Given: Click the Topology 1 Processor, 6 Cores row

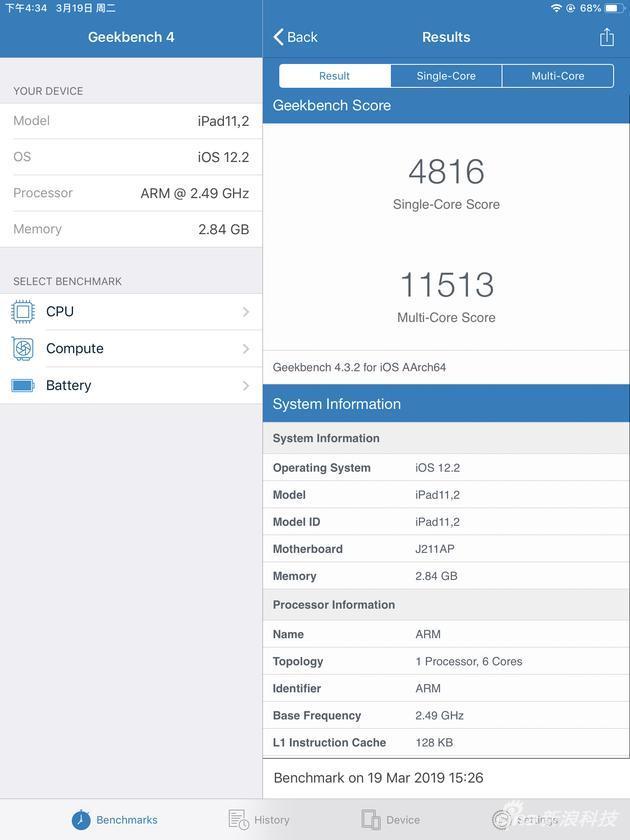Looking at the screenshot, I should tap(446, 662).
